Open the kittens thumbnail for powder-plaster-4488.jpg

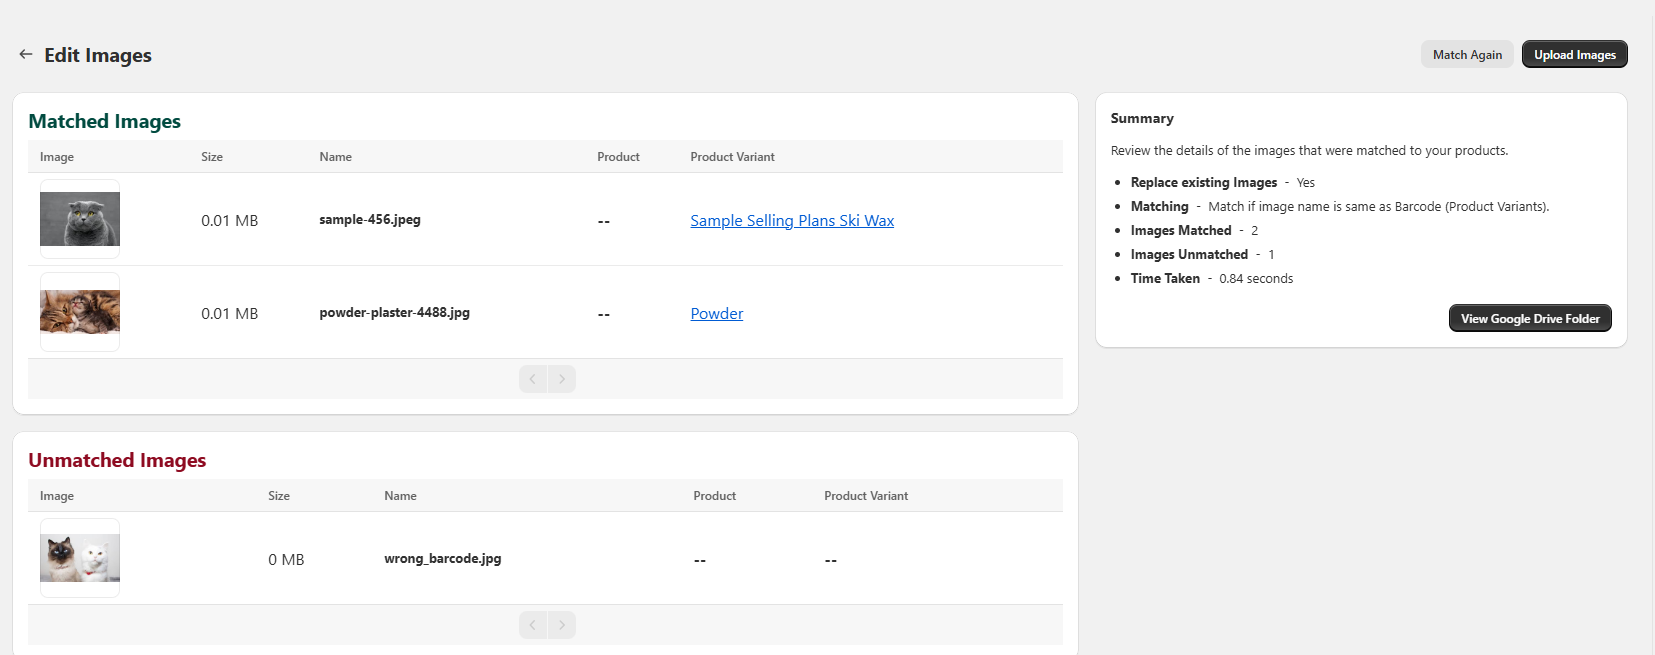(x=80, y=312)
